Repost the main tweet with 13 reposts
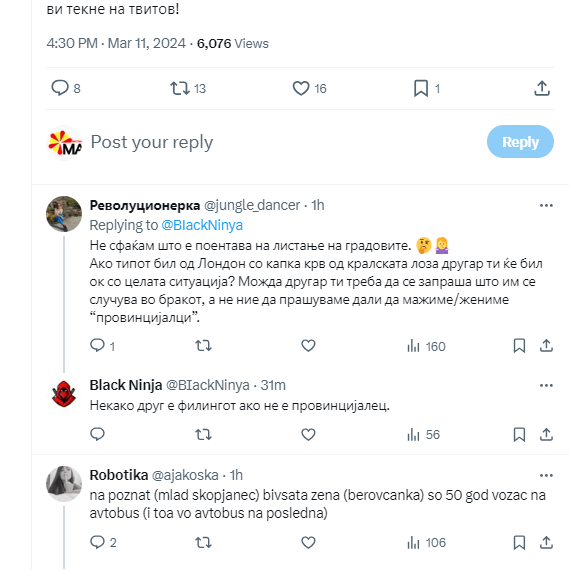The image size is (569, 570). [188, 88]
